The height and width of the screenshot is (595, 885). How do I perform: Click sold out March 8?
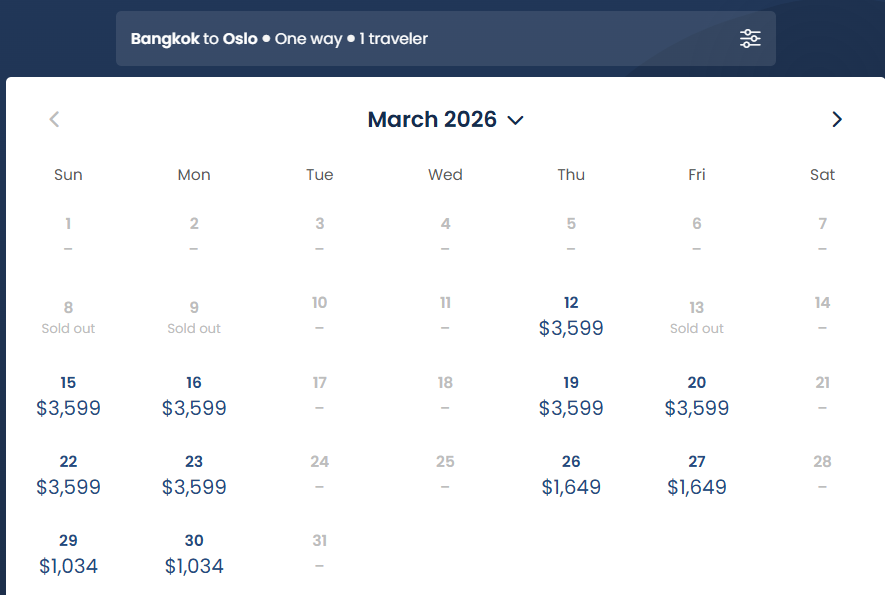(68, 318)
